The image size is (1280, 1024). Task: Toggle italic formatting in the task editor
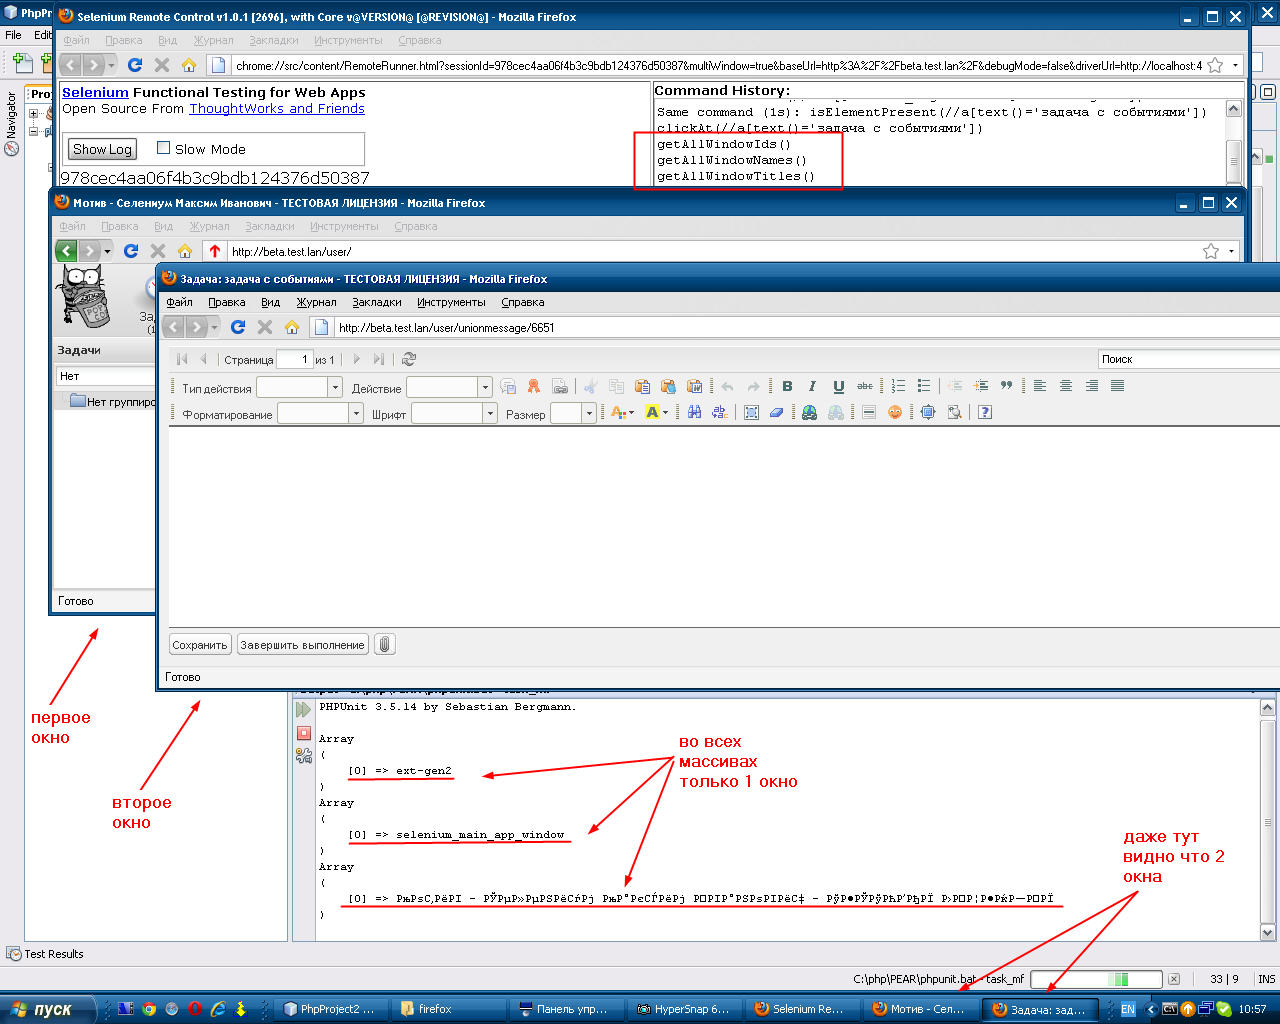point(812,386)
